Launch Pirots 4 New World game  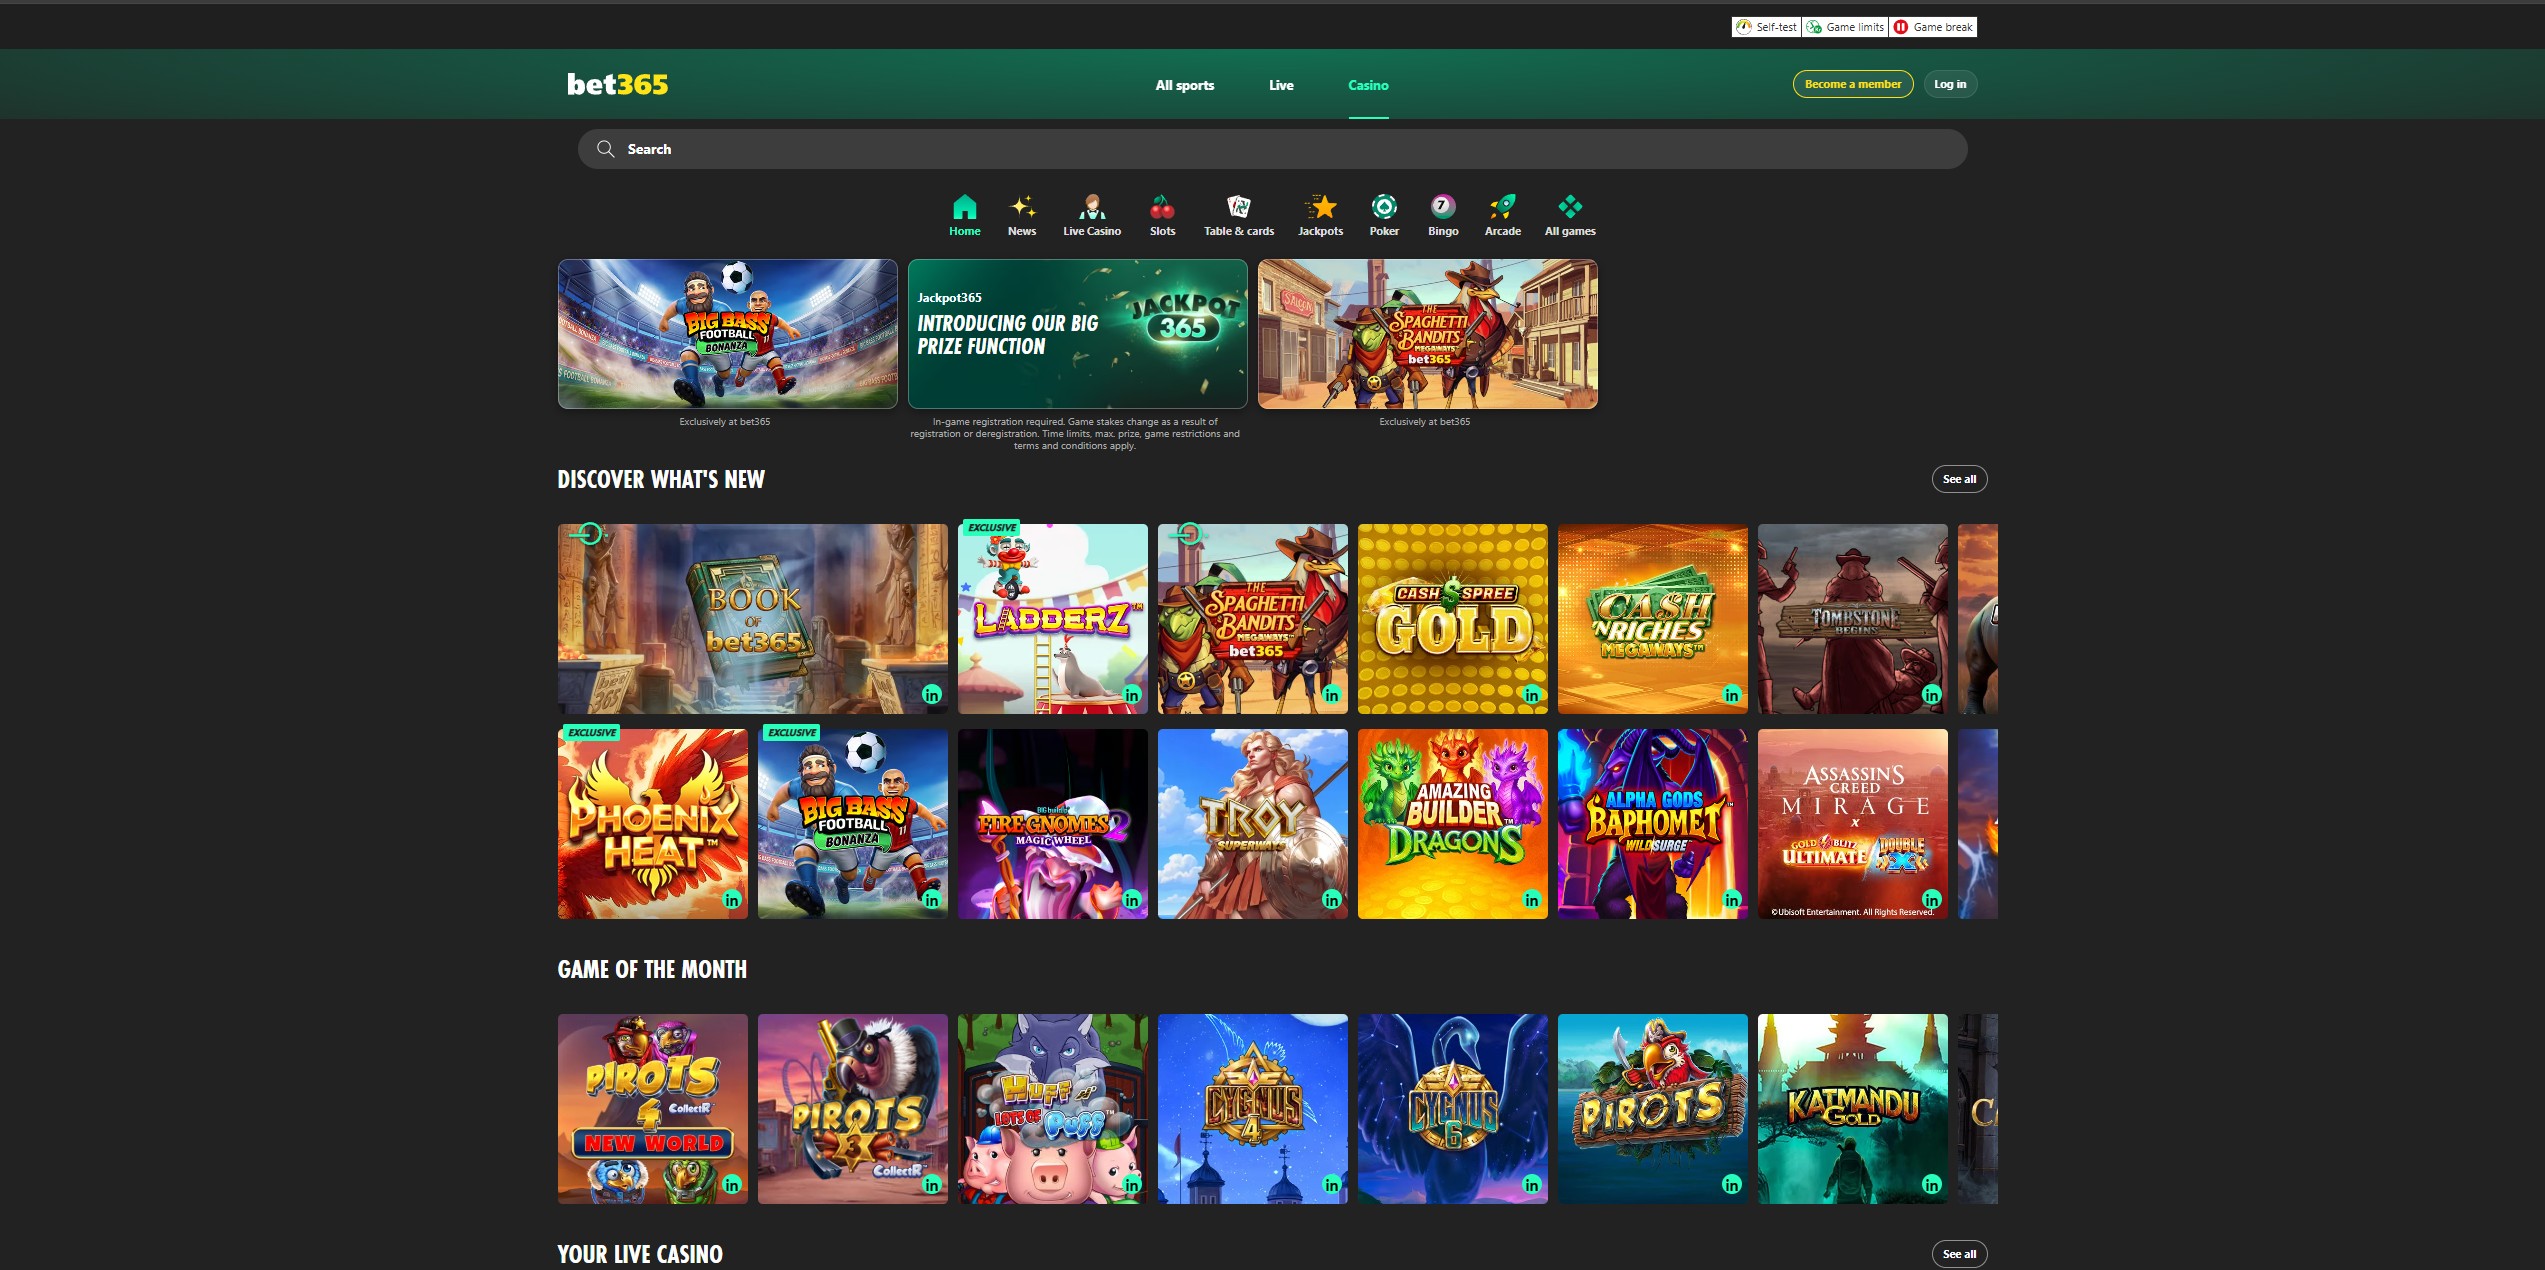point(652,1109)
